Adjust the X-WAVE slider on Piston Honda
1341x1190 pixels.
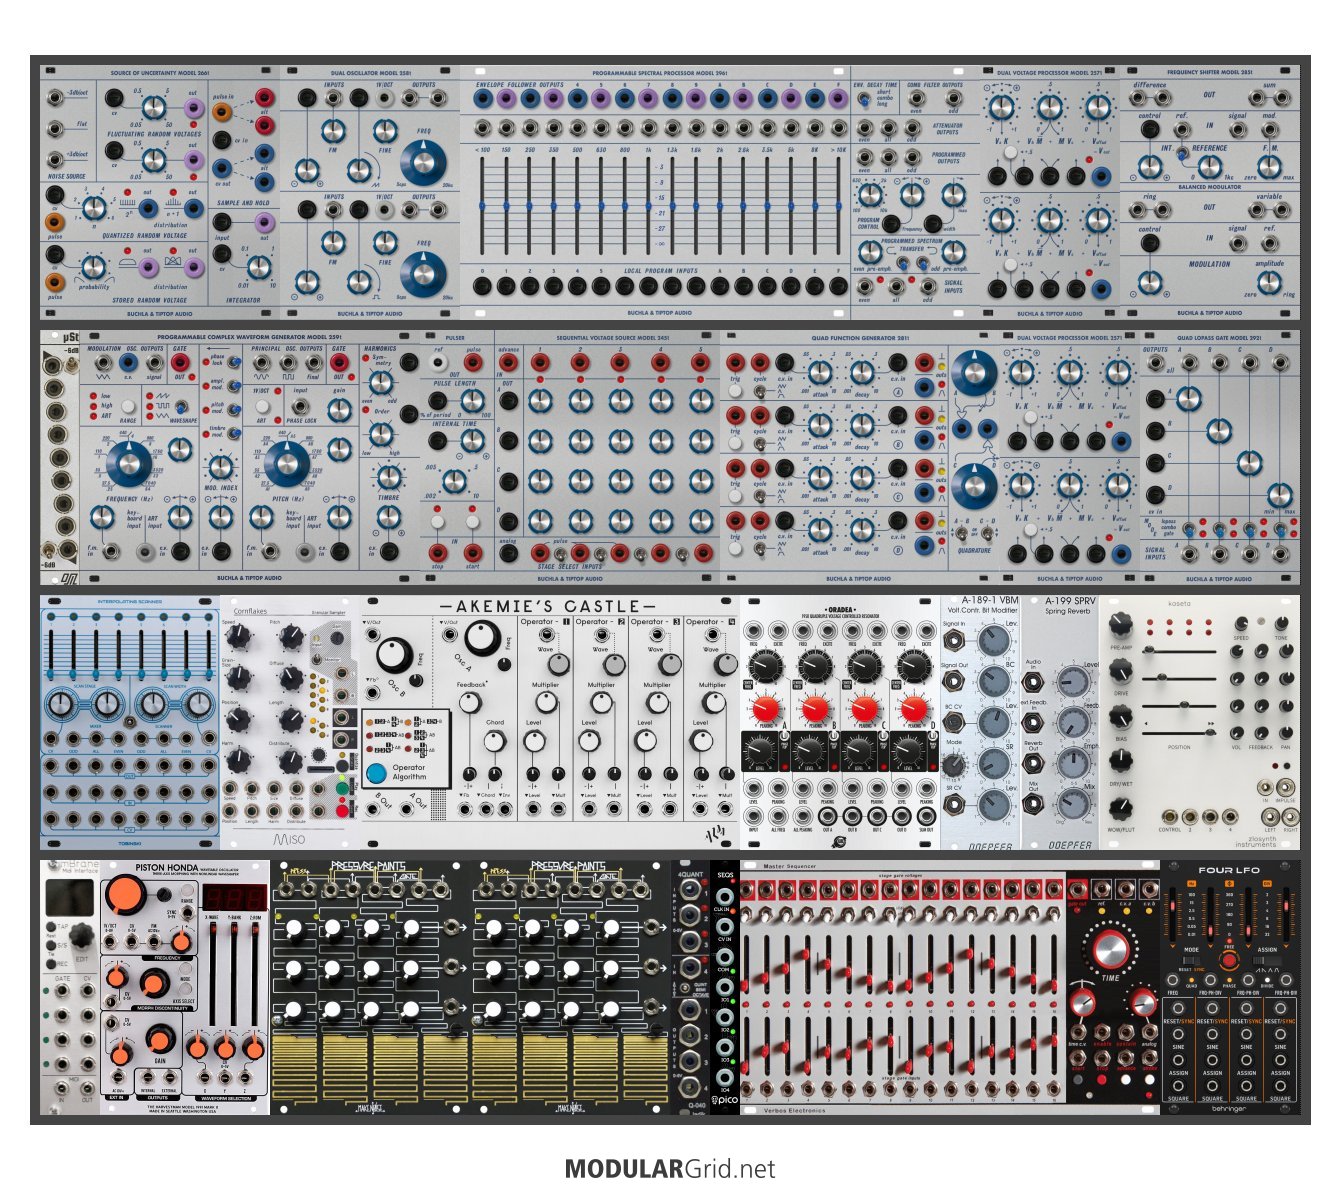212,975
